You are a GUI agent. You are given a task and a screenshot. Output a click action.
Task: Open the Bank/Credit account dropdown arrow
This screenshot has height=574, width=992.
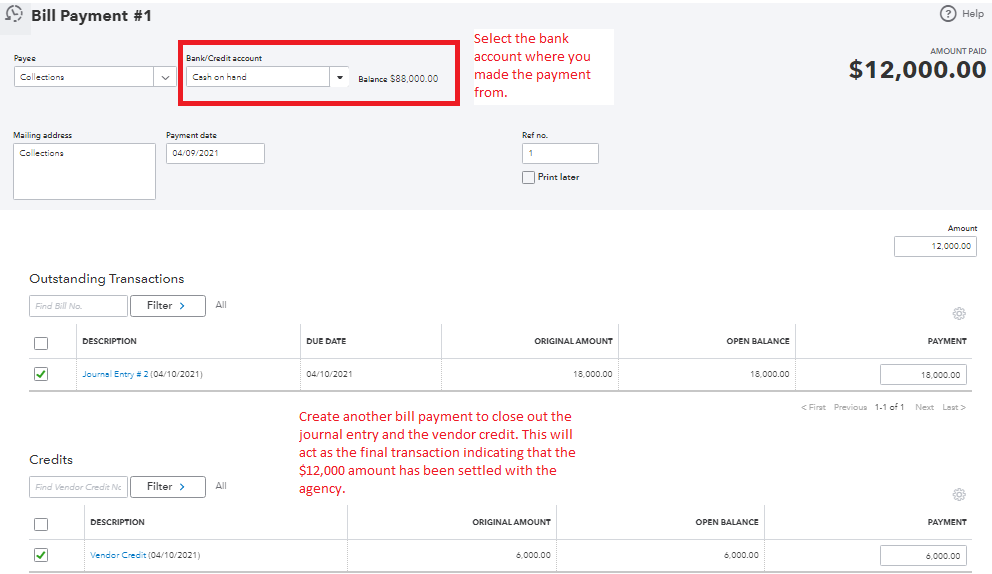(x=341, y=77)
